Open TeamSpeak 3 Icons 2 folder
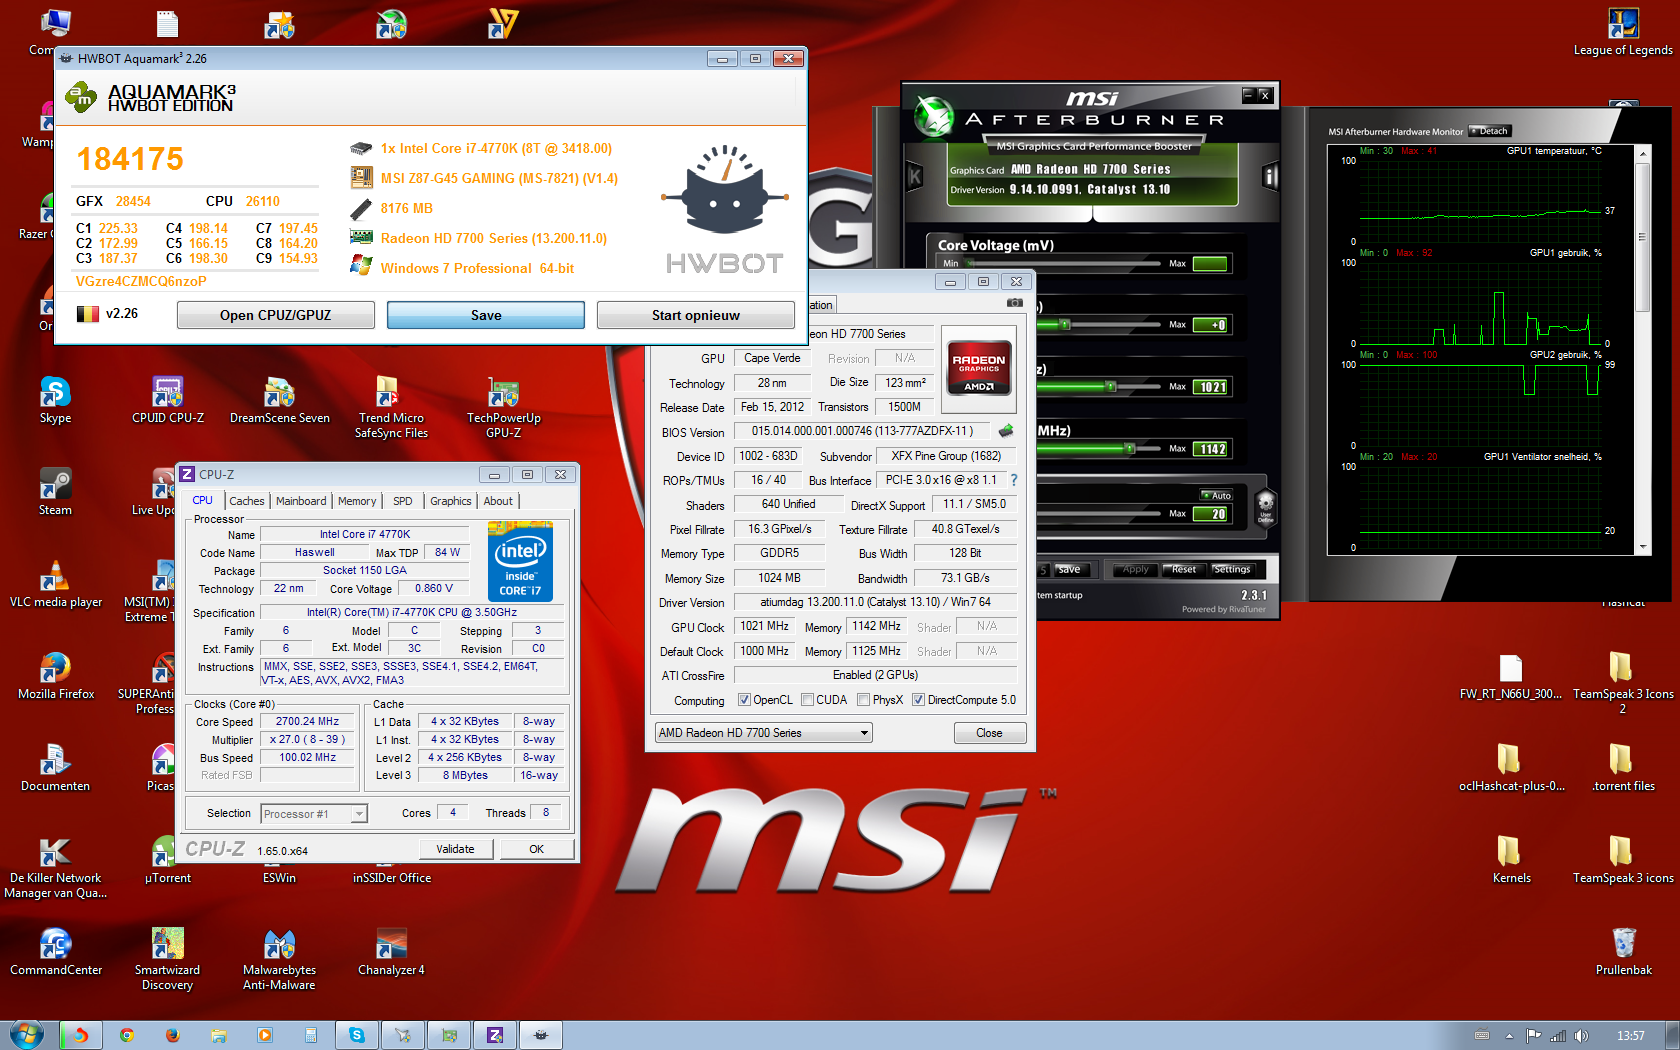The width and height of the screenshot is (1680, 1050). (x=1623, y=683)
